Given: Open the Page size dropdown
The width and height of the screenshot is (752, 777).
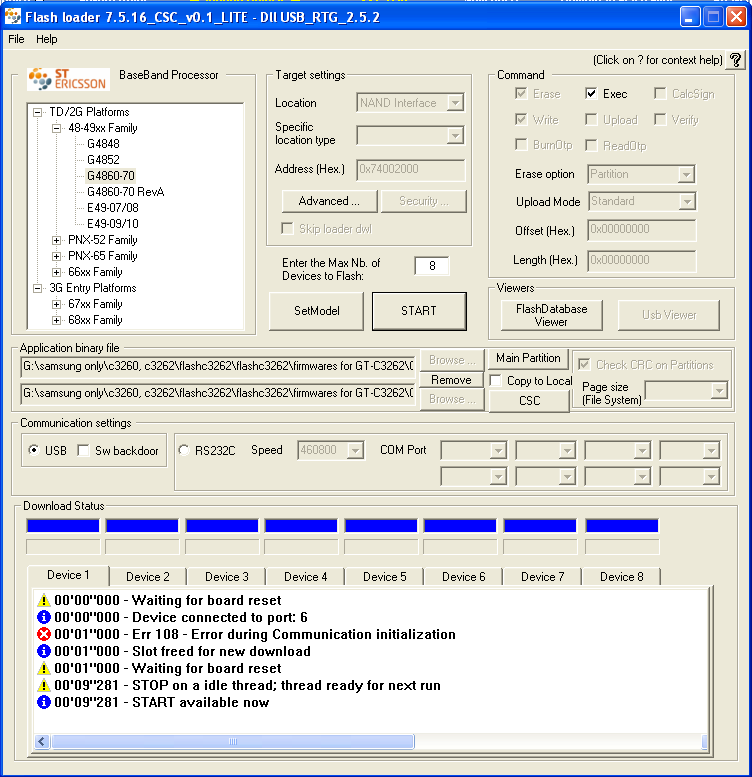Looking at the screenshot, I should 719,390.
